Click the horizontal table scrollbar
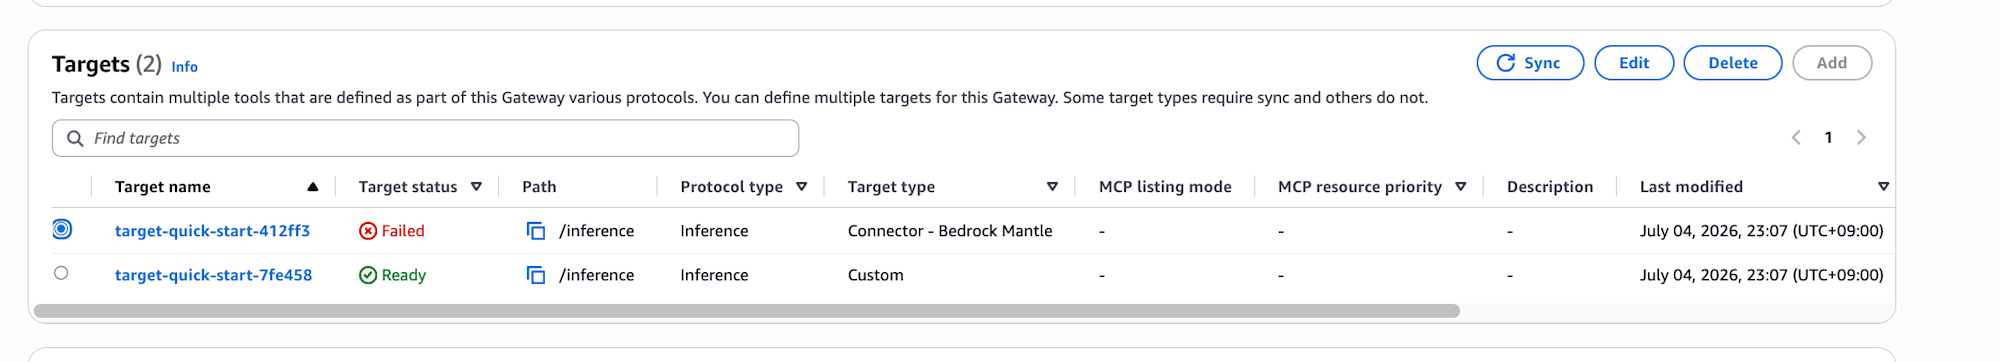Viewport: 2000px width, 362px height. pyautogui.click(x=747, y=311)
